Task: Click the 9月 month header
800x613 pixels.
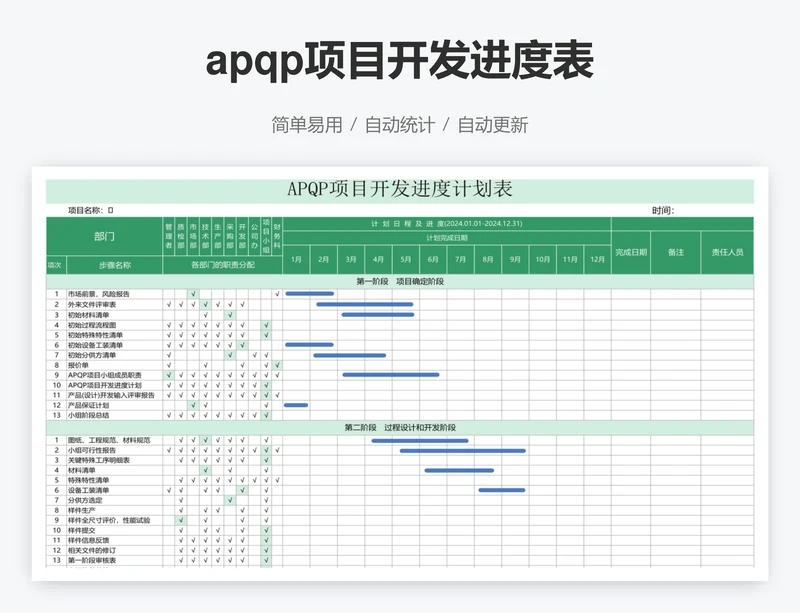Action: (x=515, y=259)
